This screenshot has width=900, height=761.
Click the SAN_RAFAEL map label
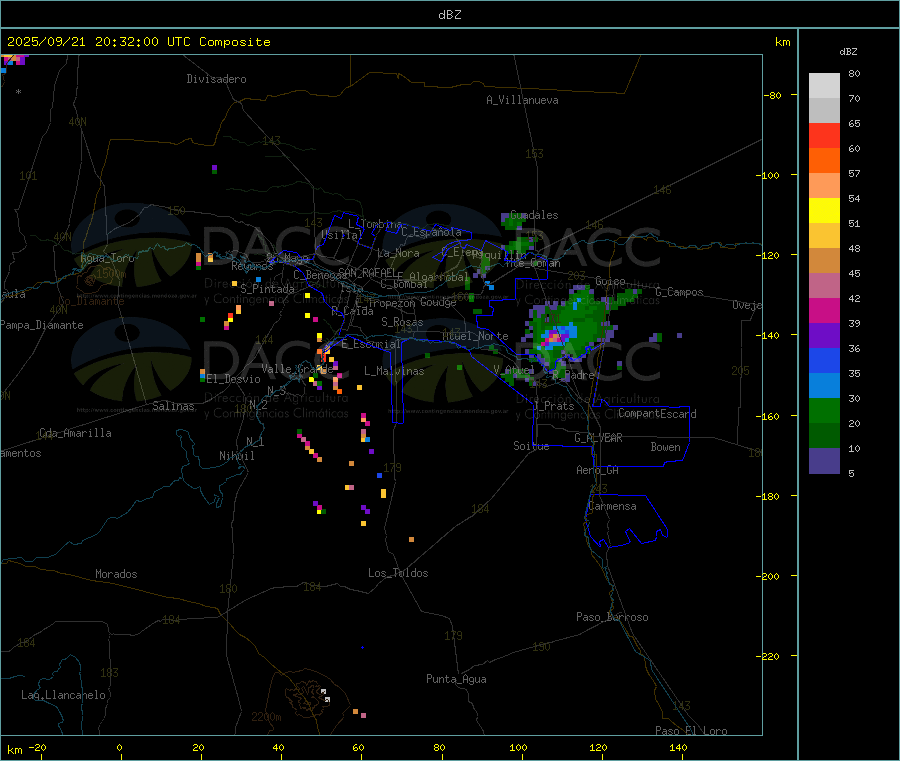[367, 273]
